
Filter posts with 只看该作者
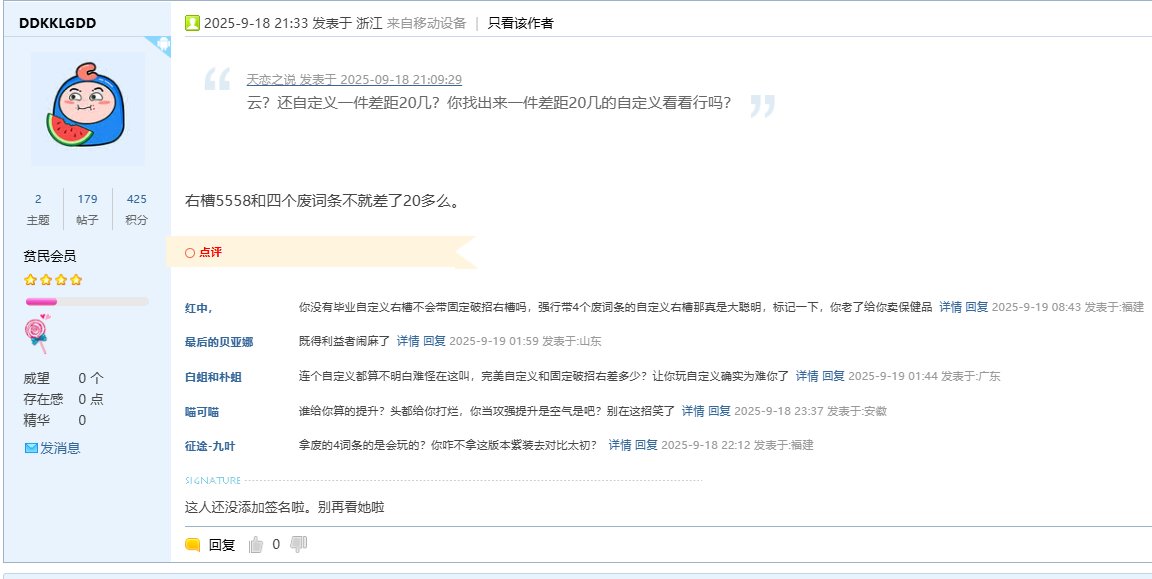[x=520, y=23]
